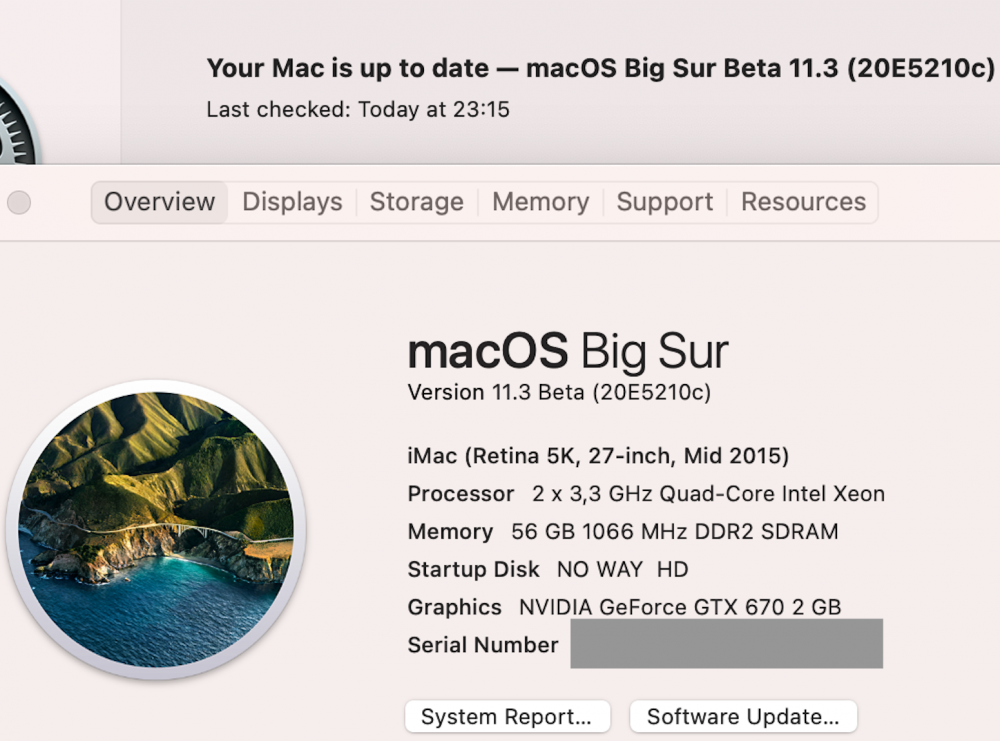
Task: Click the System Report... button
Action: coord(507,717)
